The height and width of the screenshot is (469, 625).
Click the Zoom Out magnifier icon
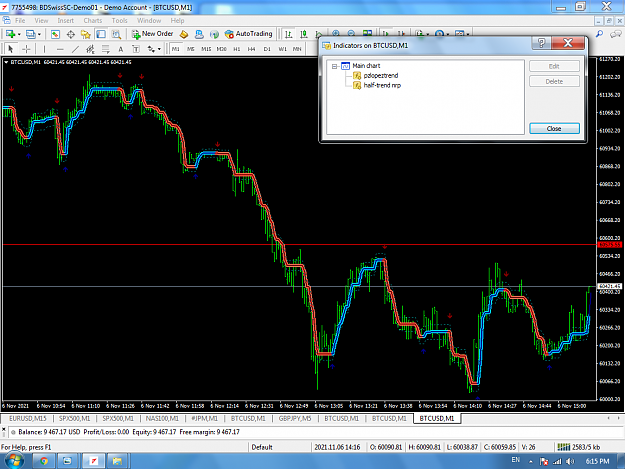coord(351,33)
